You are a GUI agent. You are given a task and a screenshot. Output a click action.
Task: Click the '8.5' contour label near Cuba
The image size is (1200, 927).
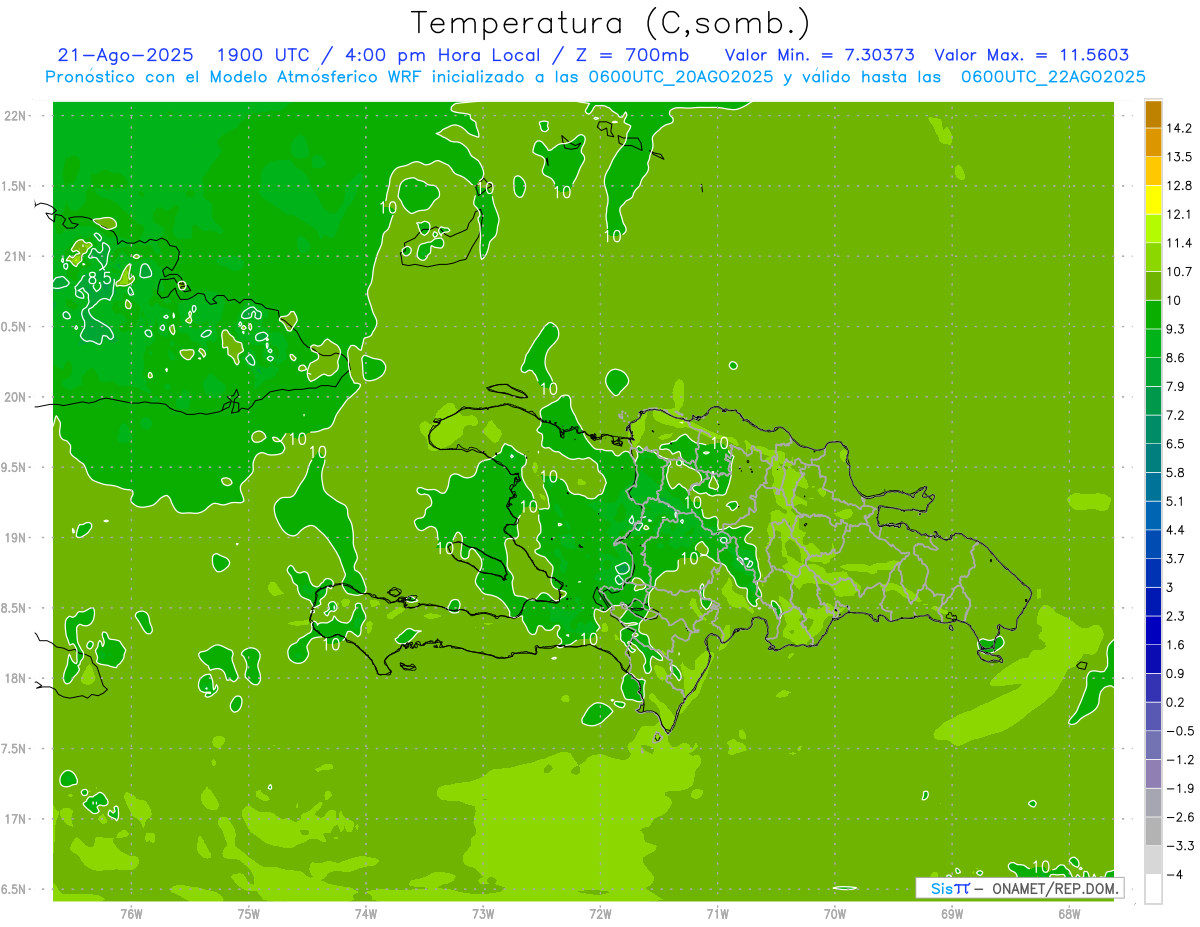tap(99, 277)
